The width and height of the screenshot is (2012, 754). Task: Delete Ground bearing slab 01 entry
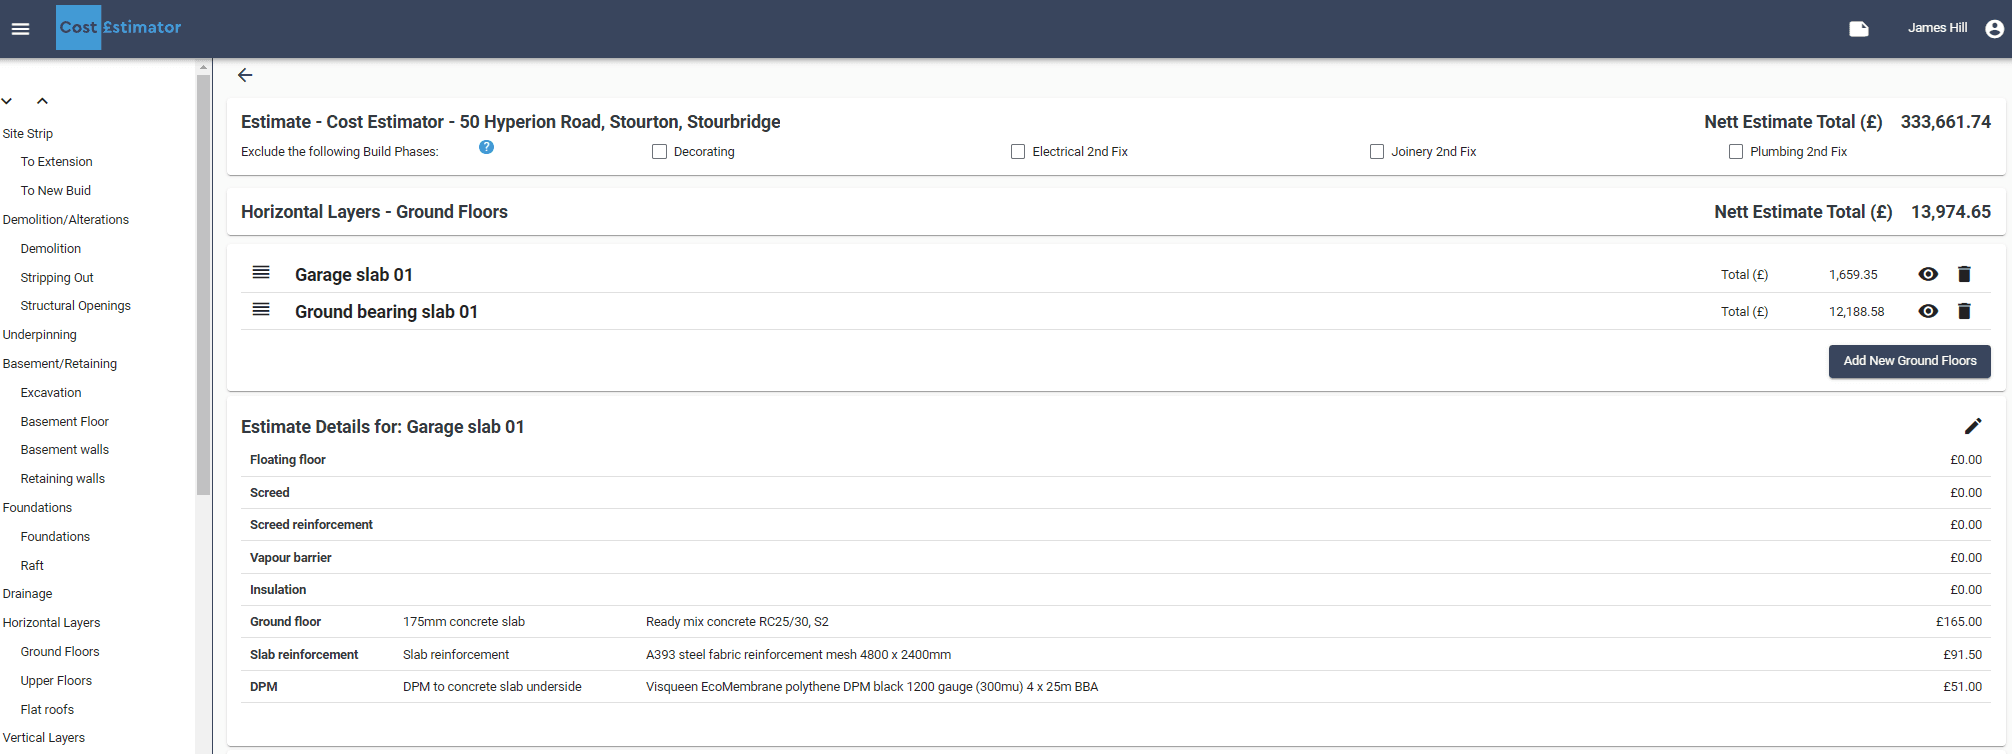click(x=1963, y=311)
